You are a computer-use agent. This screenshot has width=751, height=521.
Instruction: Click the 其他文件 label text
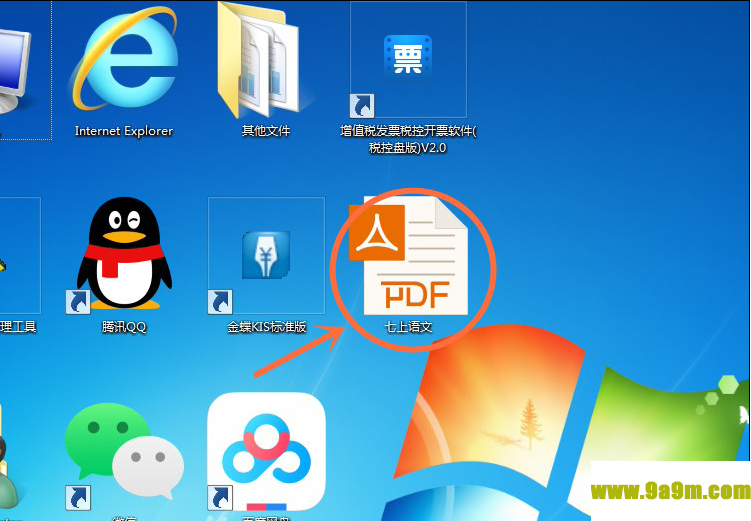pos(266,131)
